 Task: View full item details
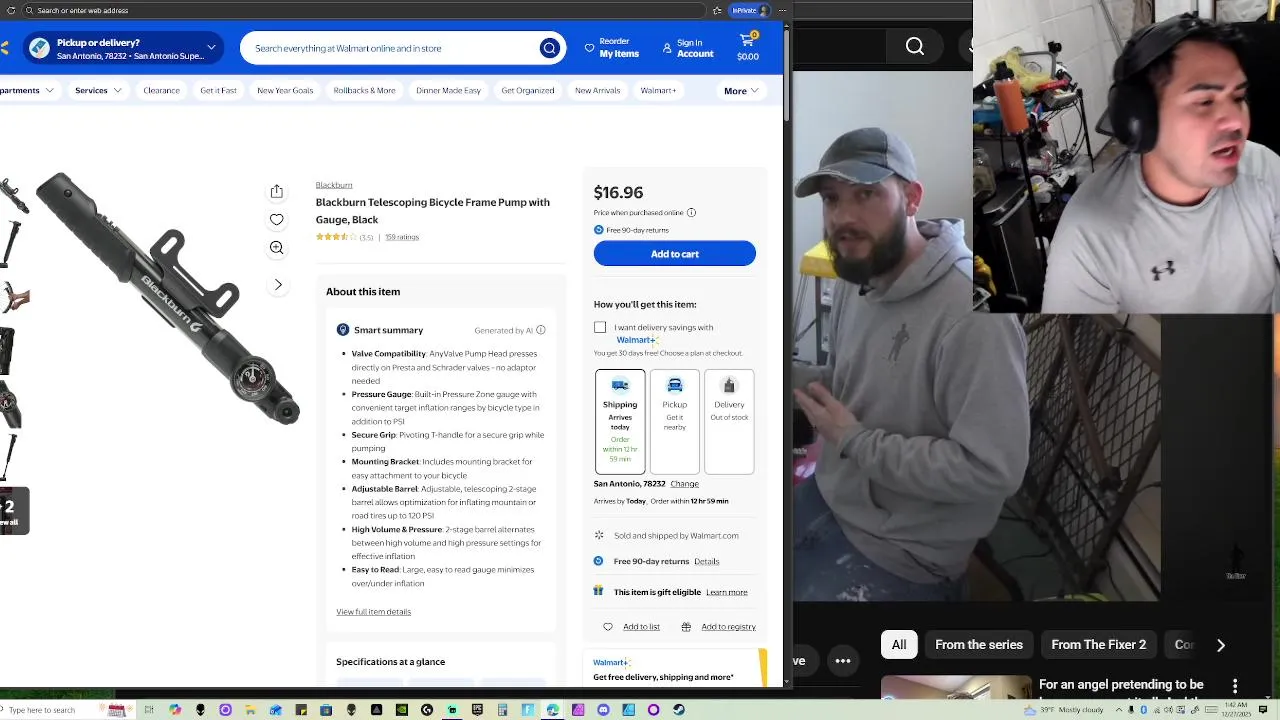click(373, 612)
